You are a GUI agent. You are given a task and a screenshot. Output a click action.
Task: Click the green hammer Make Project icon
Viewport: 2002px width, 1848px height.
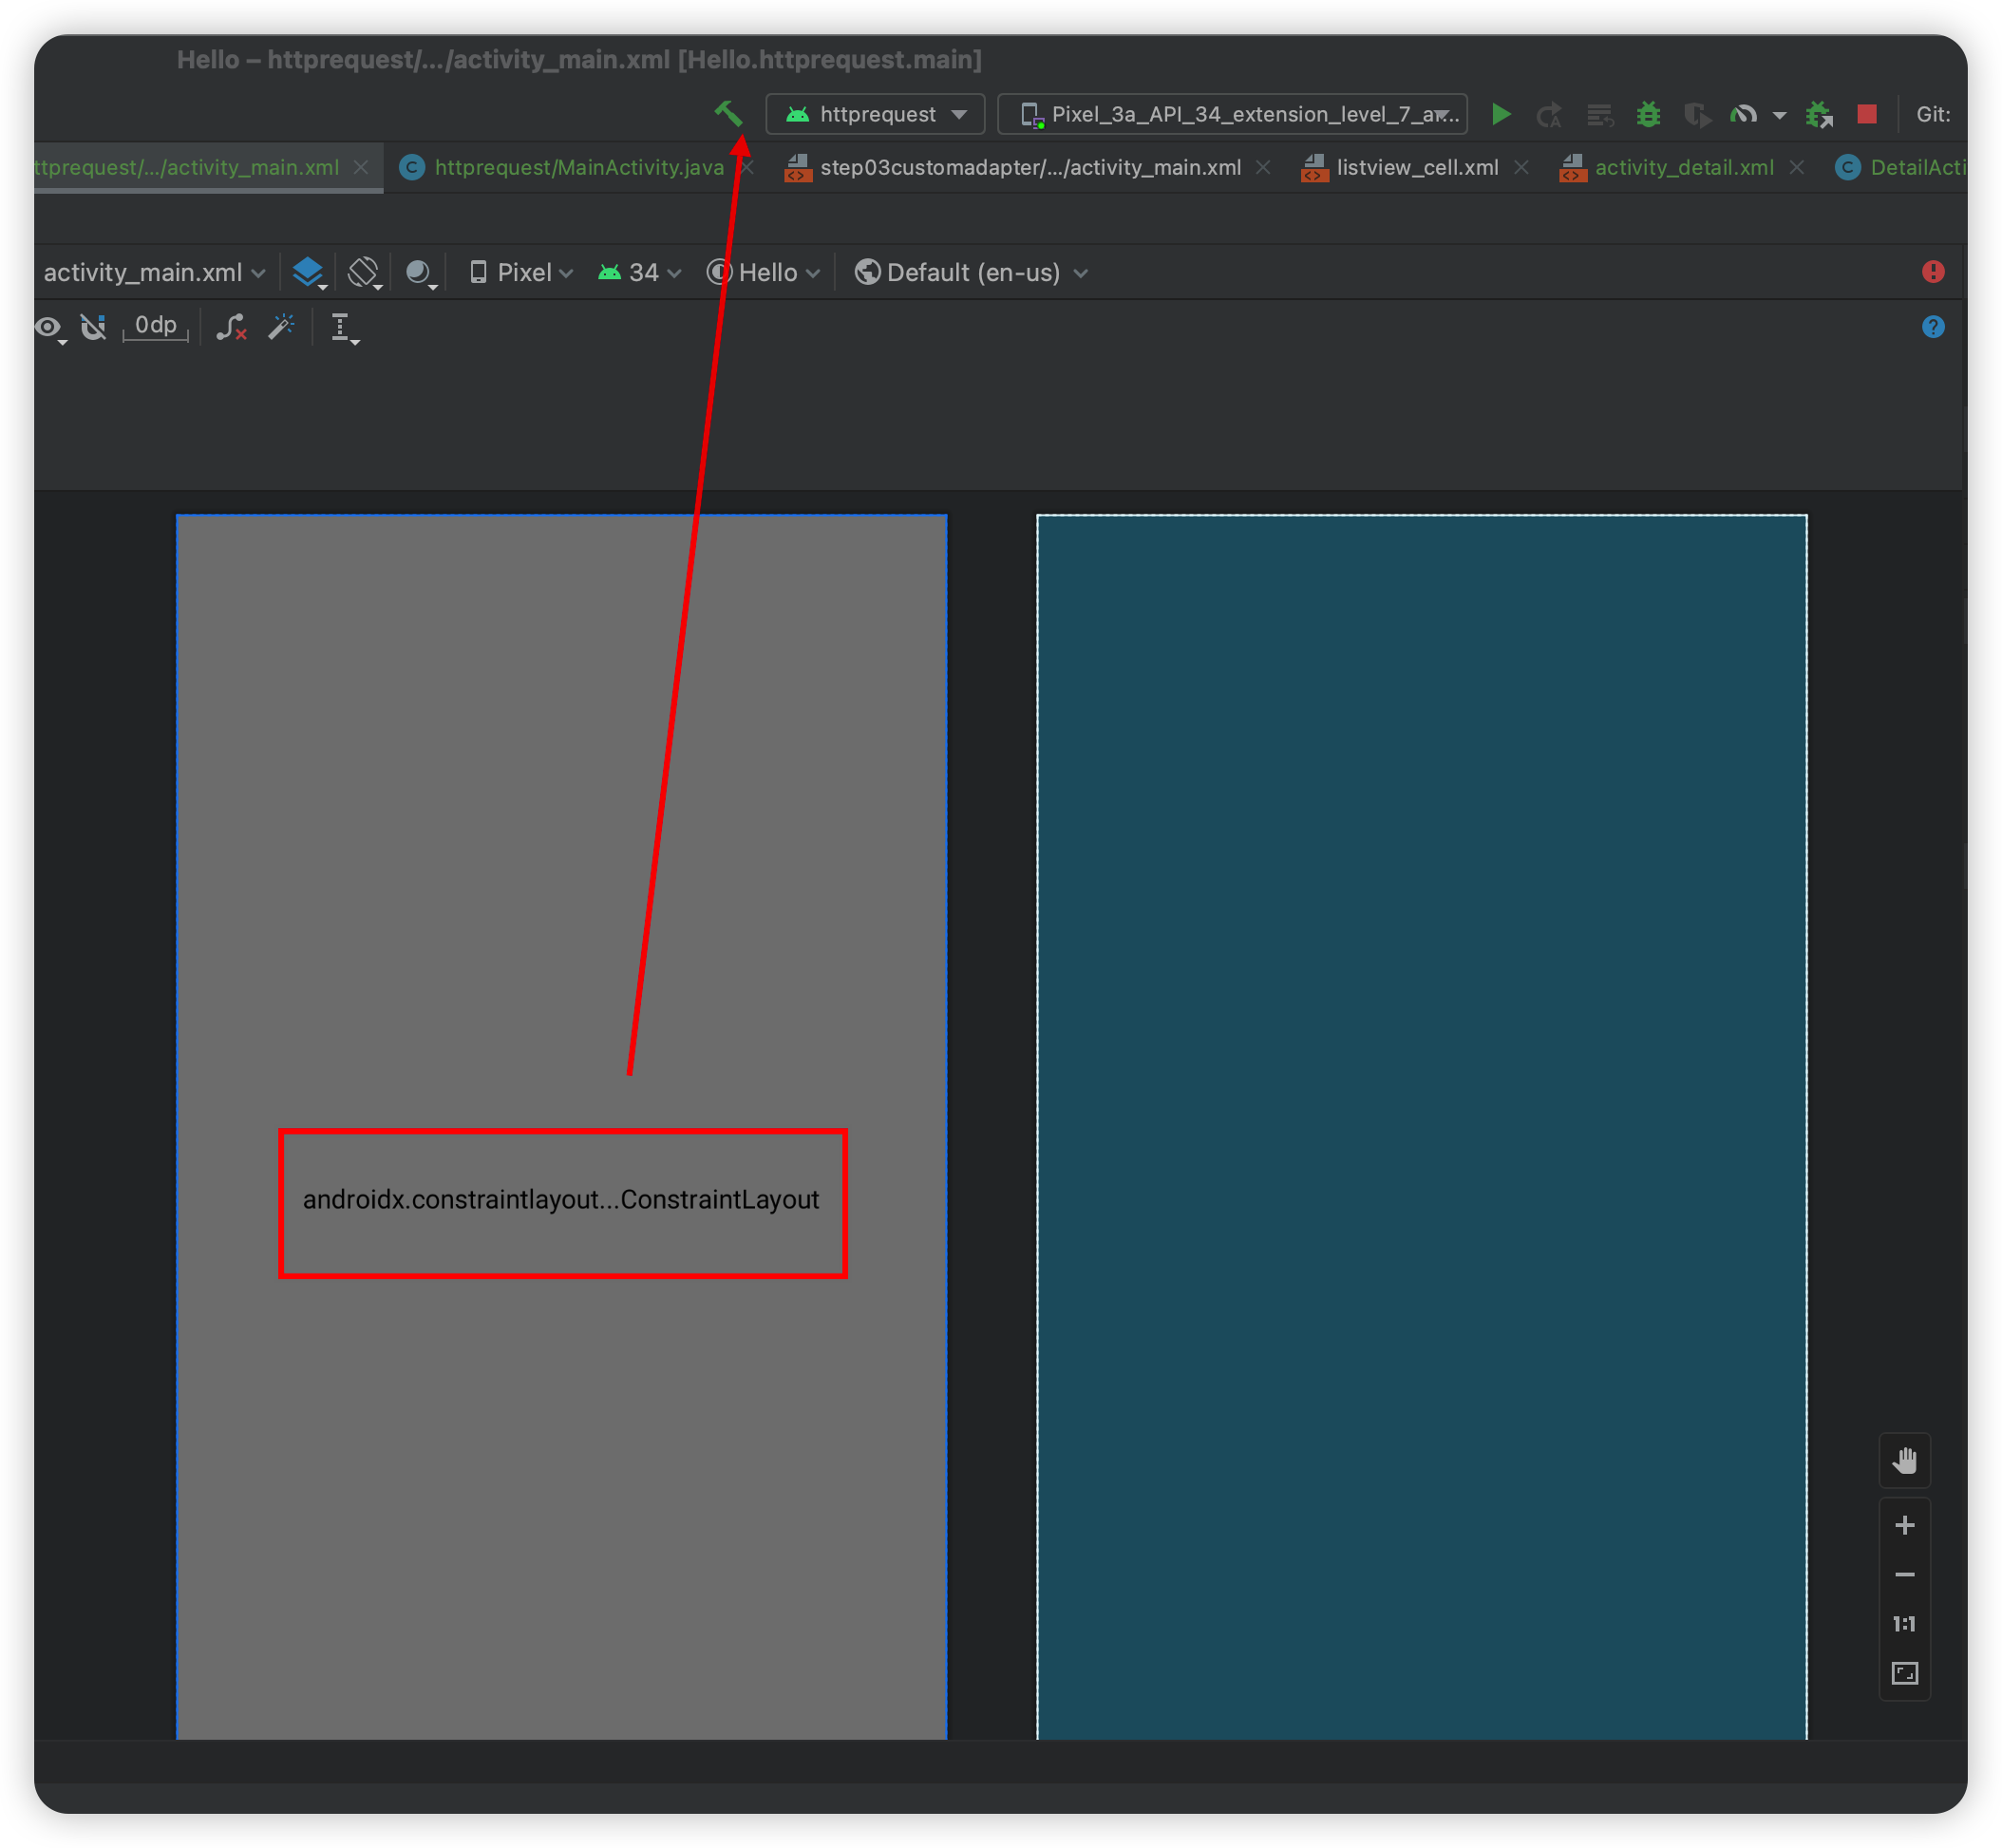[x=728, y=113]
